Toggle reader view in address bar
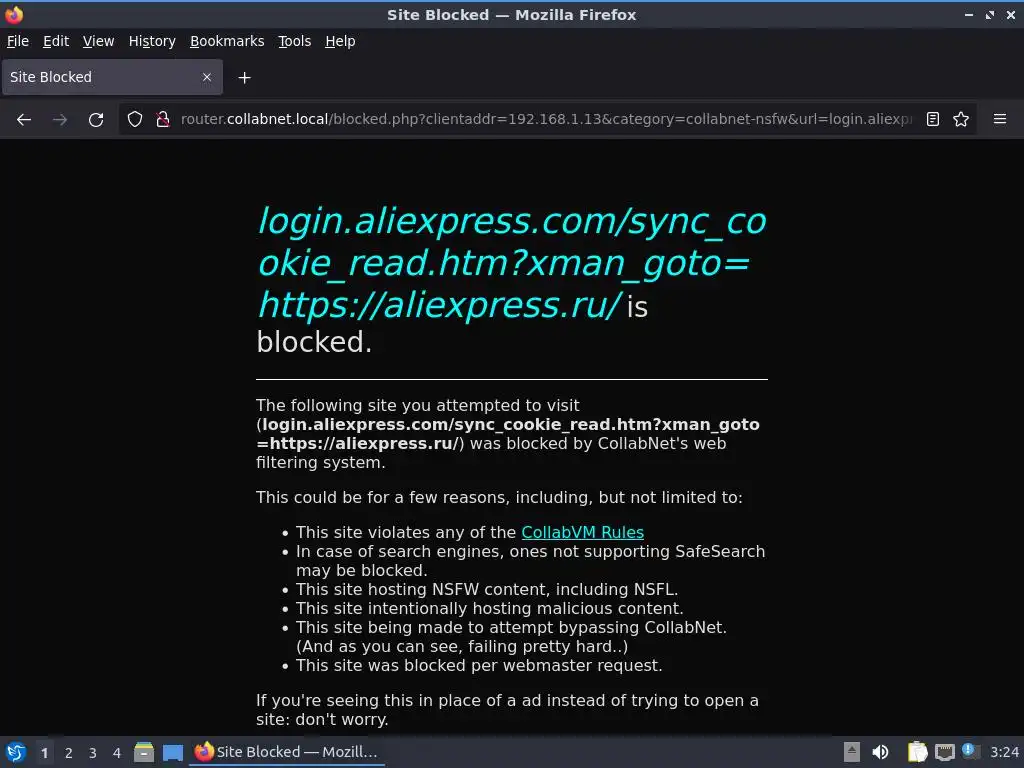The height and width of the screenshot is (768, 1024). (x=933, y=120)
